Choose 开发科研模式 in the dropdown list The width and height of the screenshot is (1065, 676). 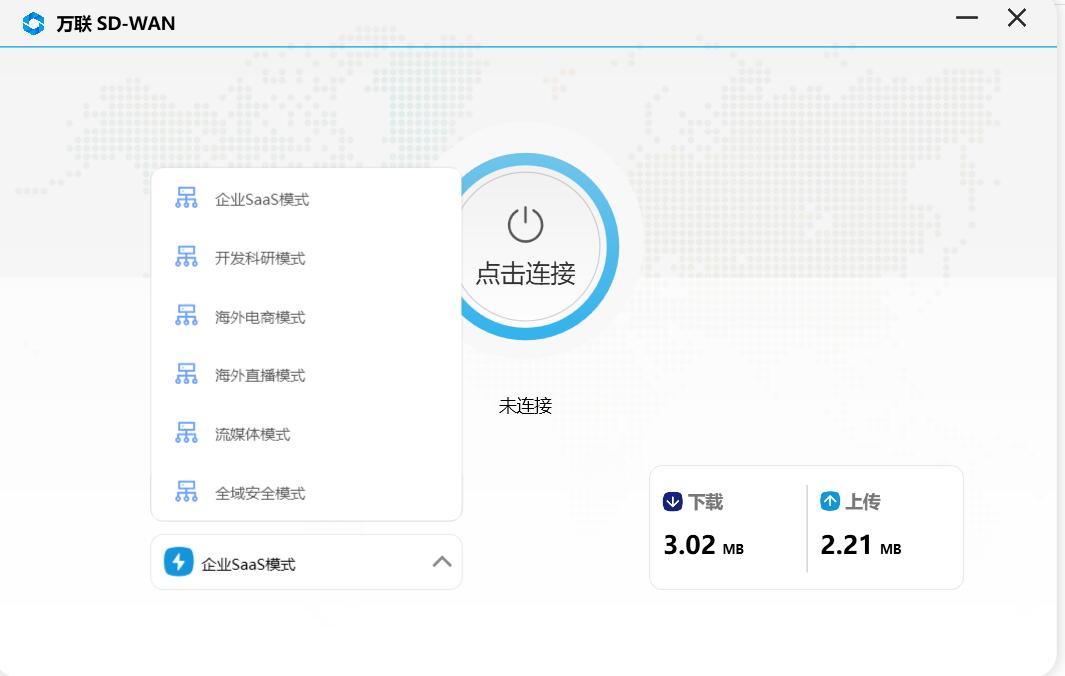click(x=260, y=259)
